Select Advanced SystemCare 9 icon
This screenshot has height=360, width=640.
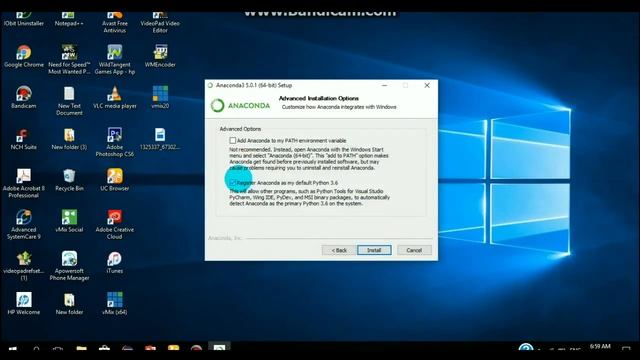coord(24,224)
